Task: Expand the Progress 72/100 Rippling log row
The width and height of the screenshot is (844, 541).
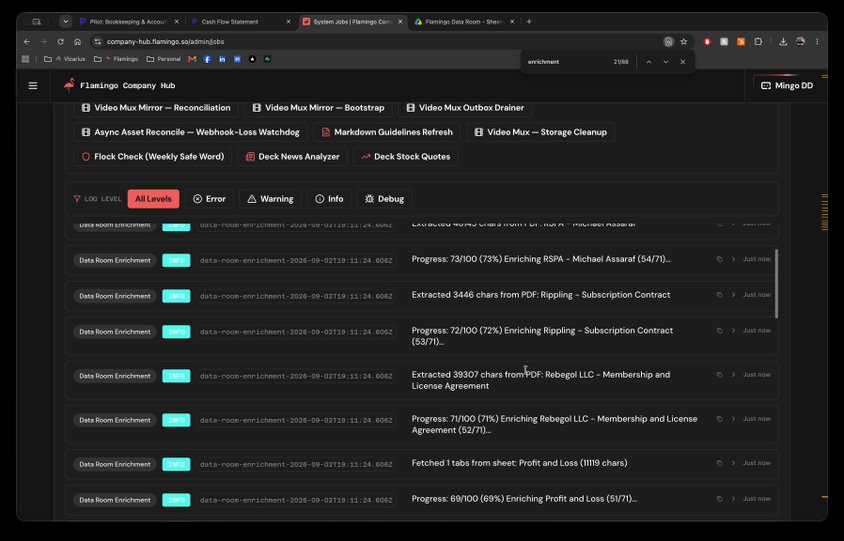Action: (x=733, y=331)
